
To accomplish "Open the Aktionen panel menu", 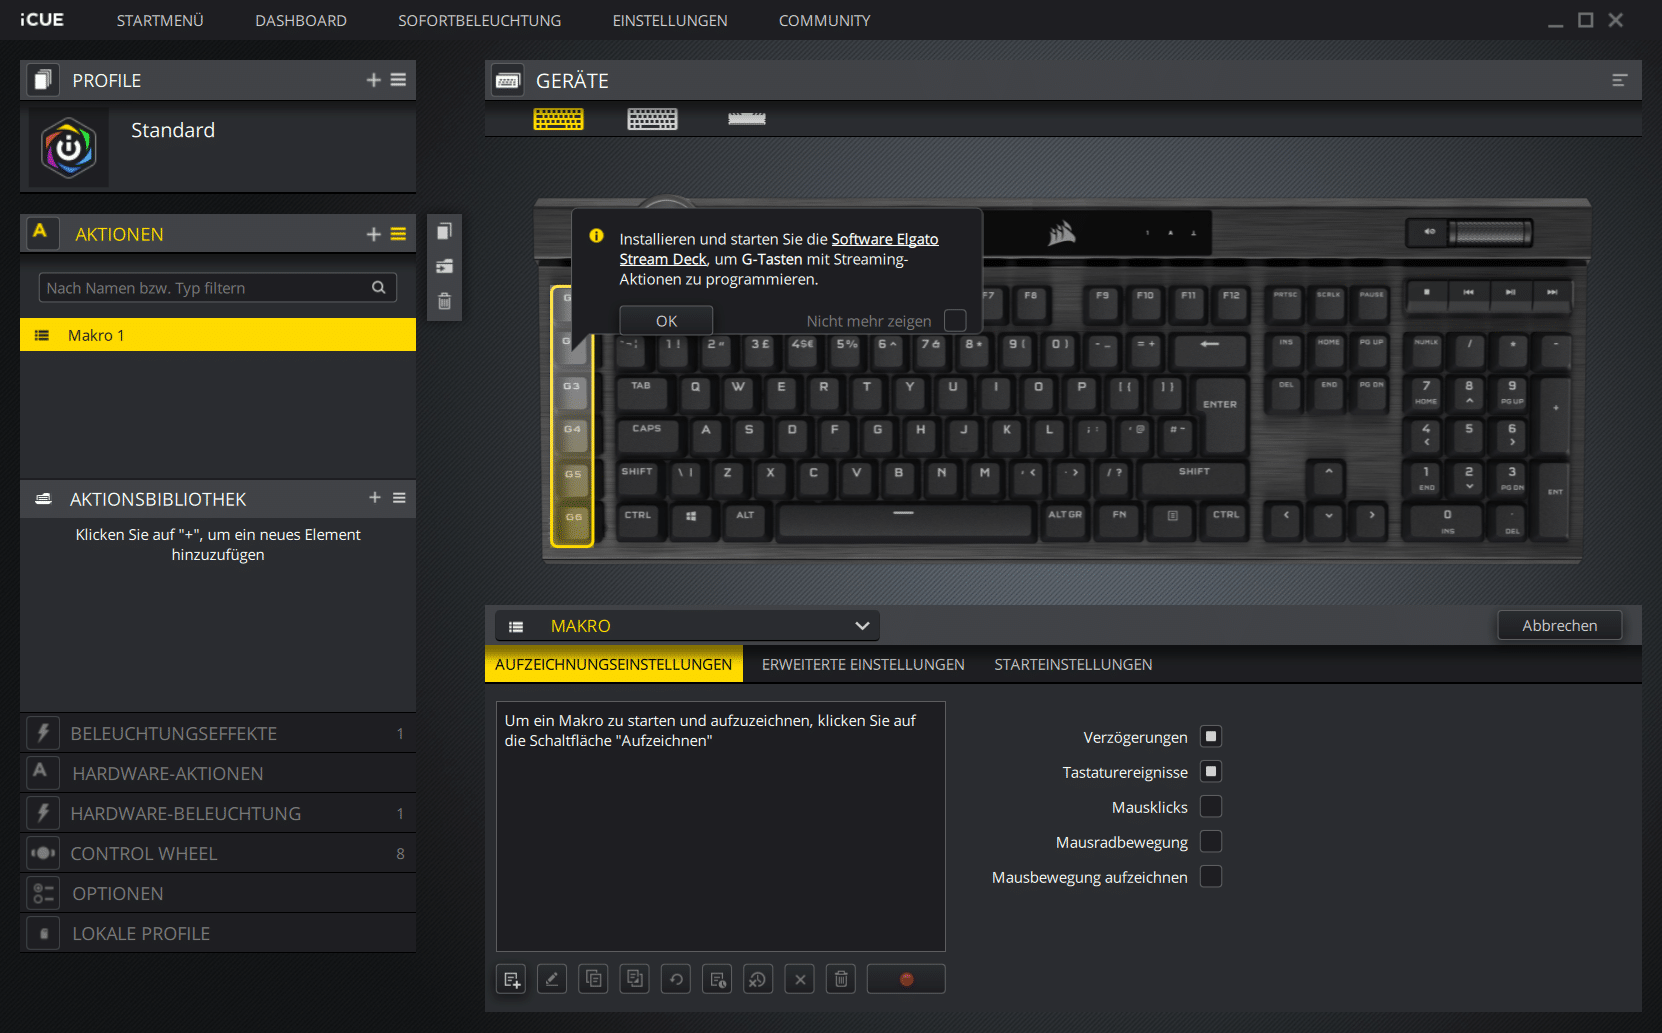I will (x=398, y=234).
